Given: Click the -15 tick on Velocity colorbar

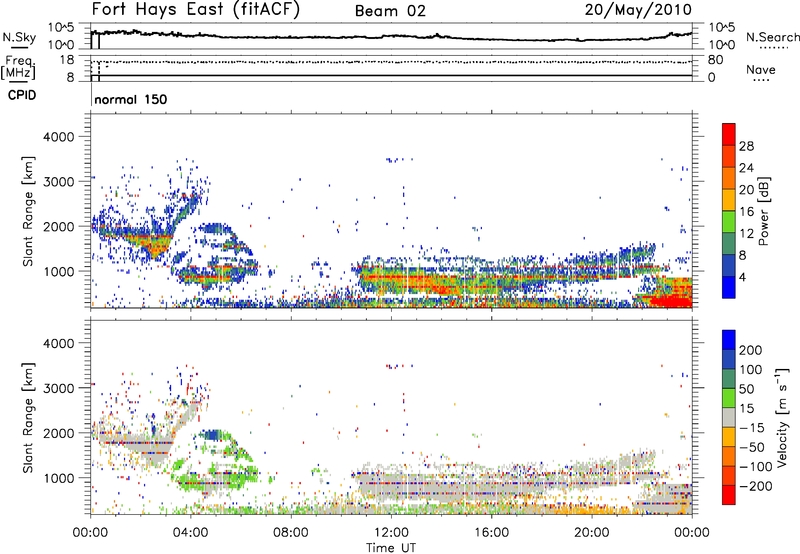Looking at the screenshot, I should [751, 427].
